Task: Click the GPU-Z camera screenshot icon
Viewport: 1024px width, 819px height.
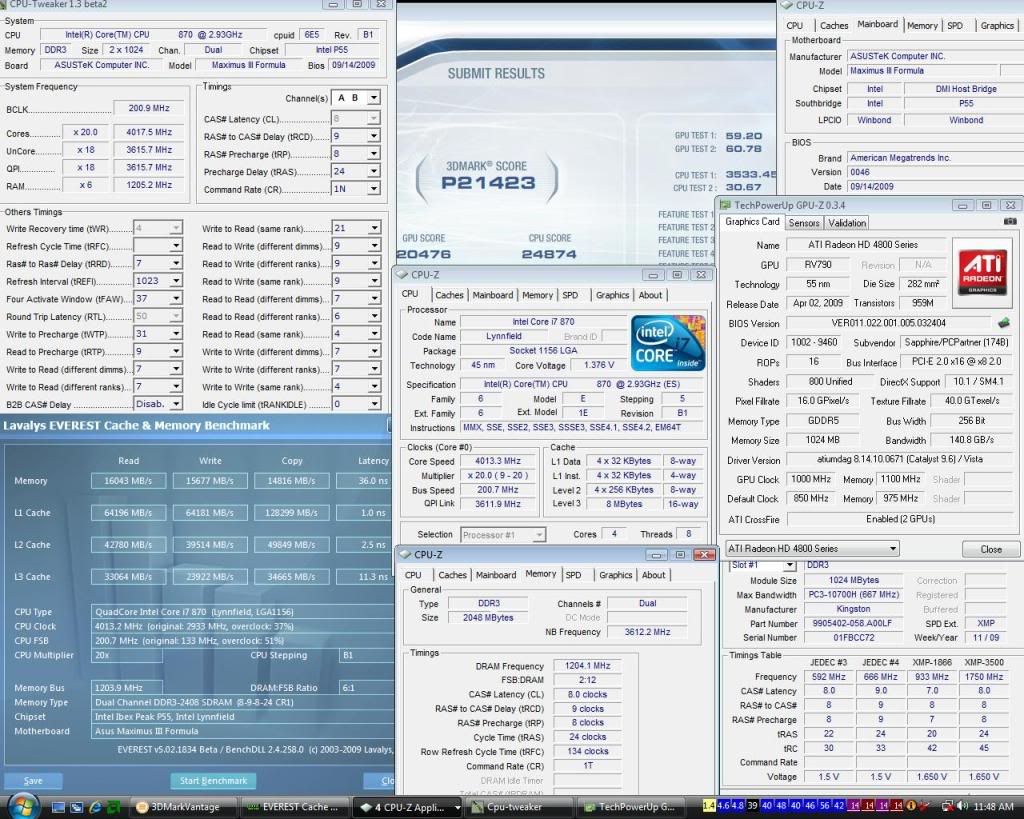Action: (x=1010, y=222)
